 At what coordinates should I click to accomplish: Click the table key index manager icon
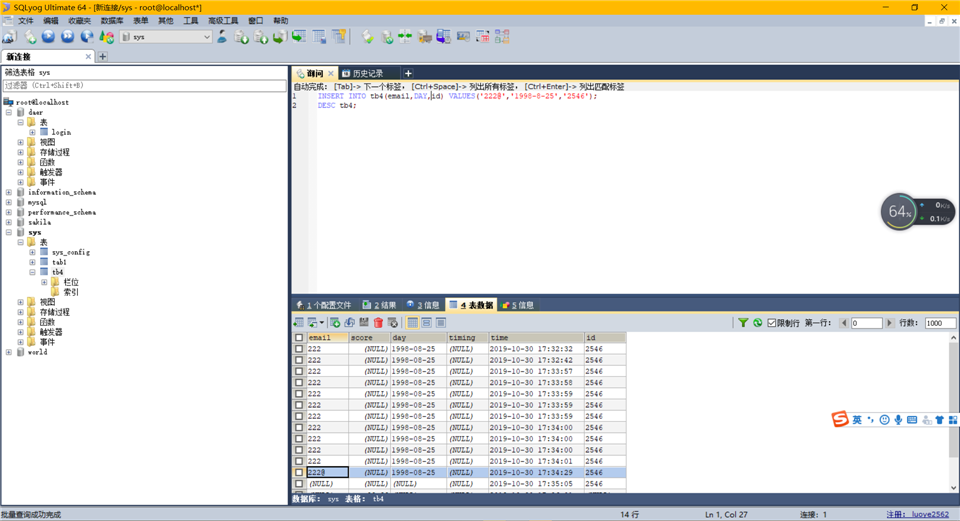click(340, 37)
